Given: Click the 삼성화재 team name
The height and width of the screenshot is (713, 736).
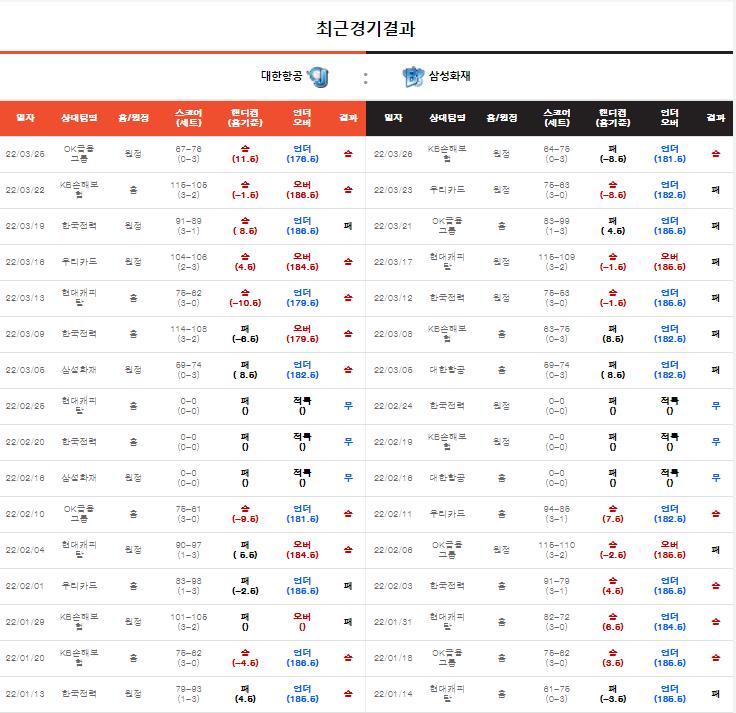Looking at the screenshot, I should (450, 76).
